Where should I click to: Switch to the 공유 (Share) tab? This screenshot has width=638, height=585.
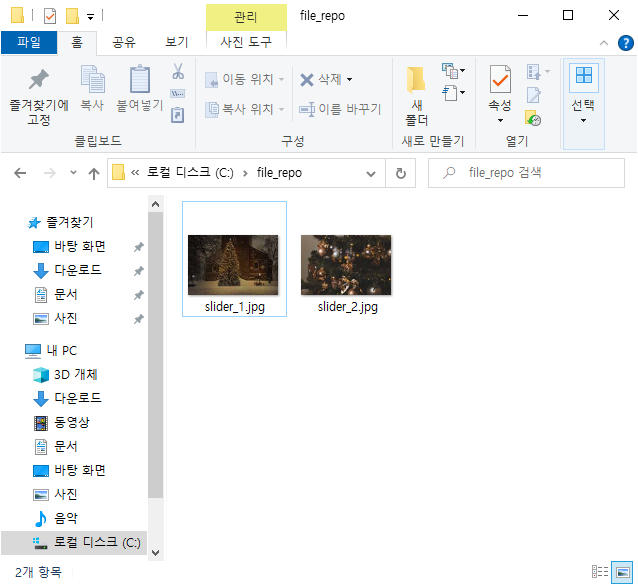(x=124, y=42)
